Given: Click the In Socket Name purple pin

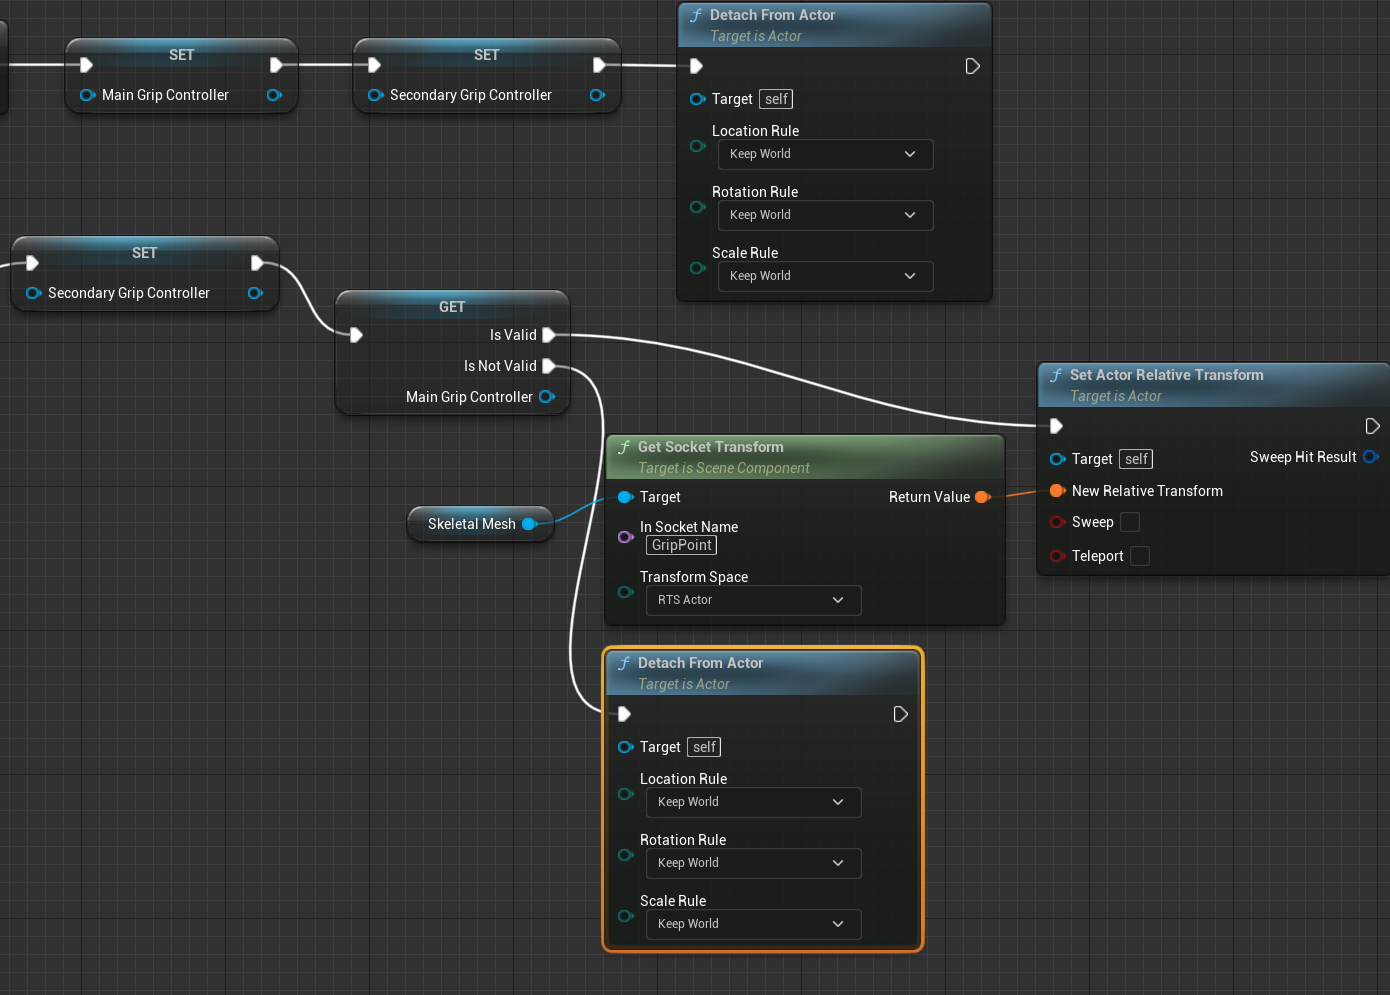Looking at the screenshot, I should click(626, 537).
